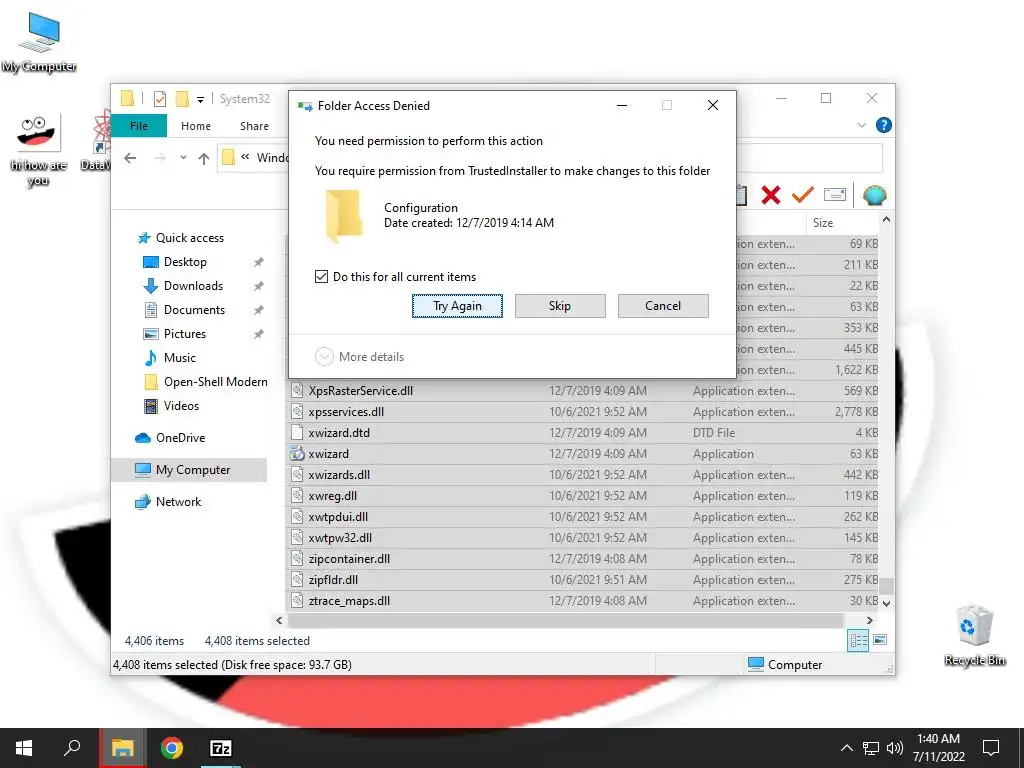Go back with the left arrow
The image size is (1024, 768).
click(x=131, y=158)
